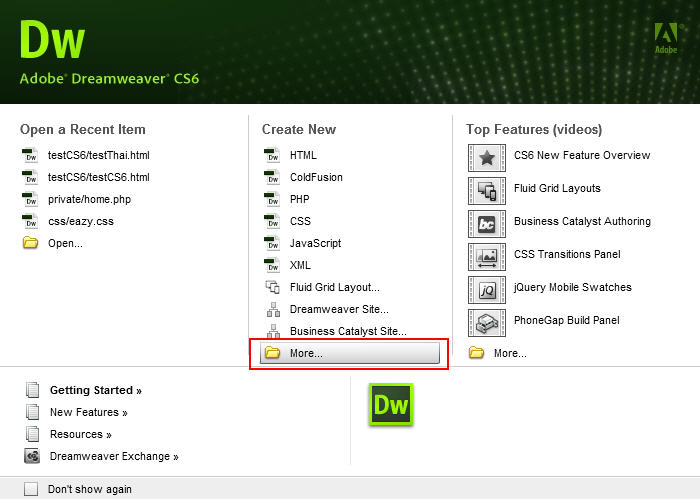Click the home.php file icon
Image resolution: width=700 pixels, height=499 pixels.
pyautogui.click(x=30, y=199)
